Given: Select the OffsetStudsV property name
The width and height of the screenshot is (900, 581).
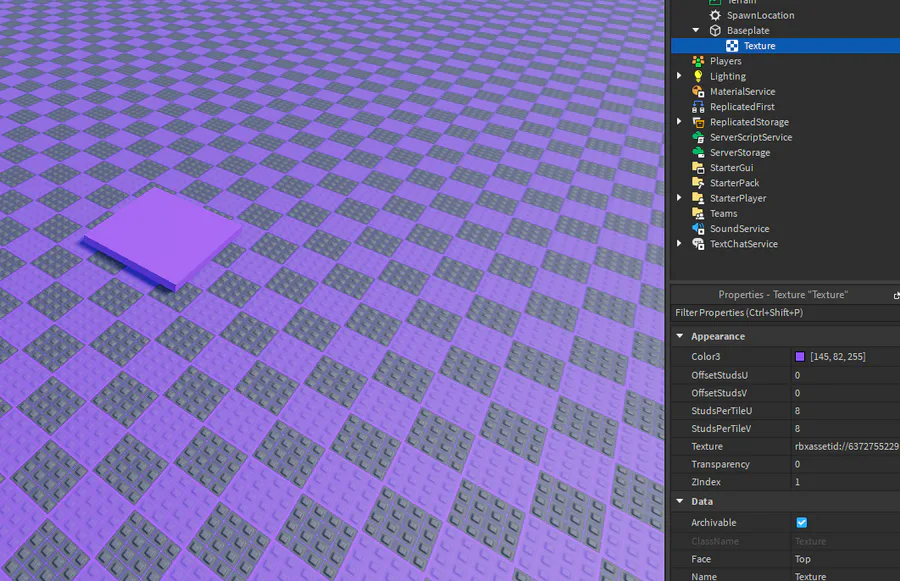Looking at the screenshot, I should coord(719,393).
